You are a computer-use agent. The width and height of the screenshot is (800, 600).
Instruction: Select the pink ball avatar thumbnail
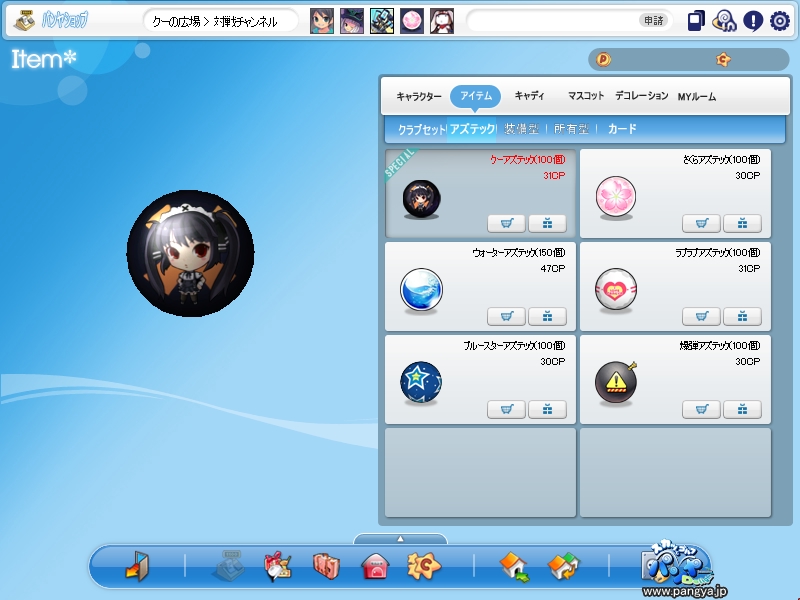coord(412,21)
